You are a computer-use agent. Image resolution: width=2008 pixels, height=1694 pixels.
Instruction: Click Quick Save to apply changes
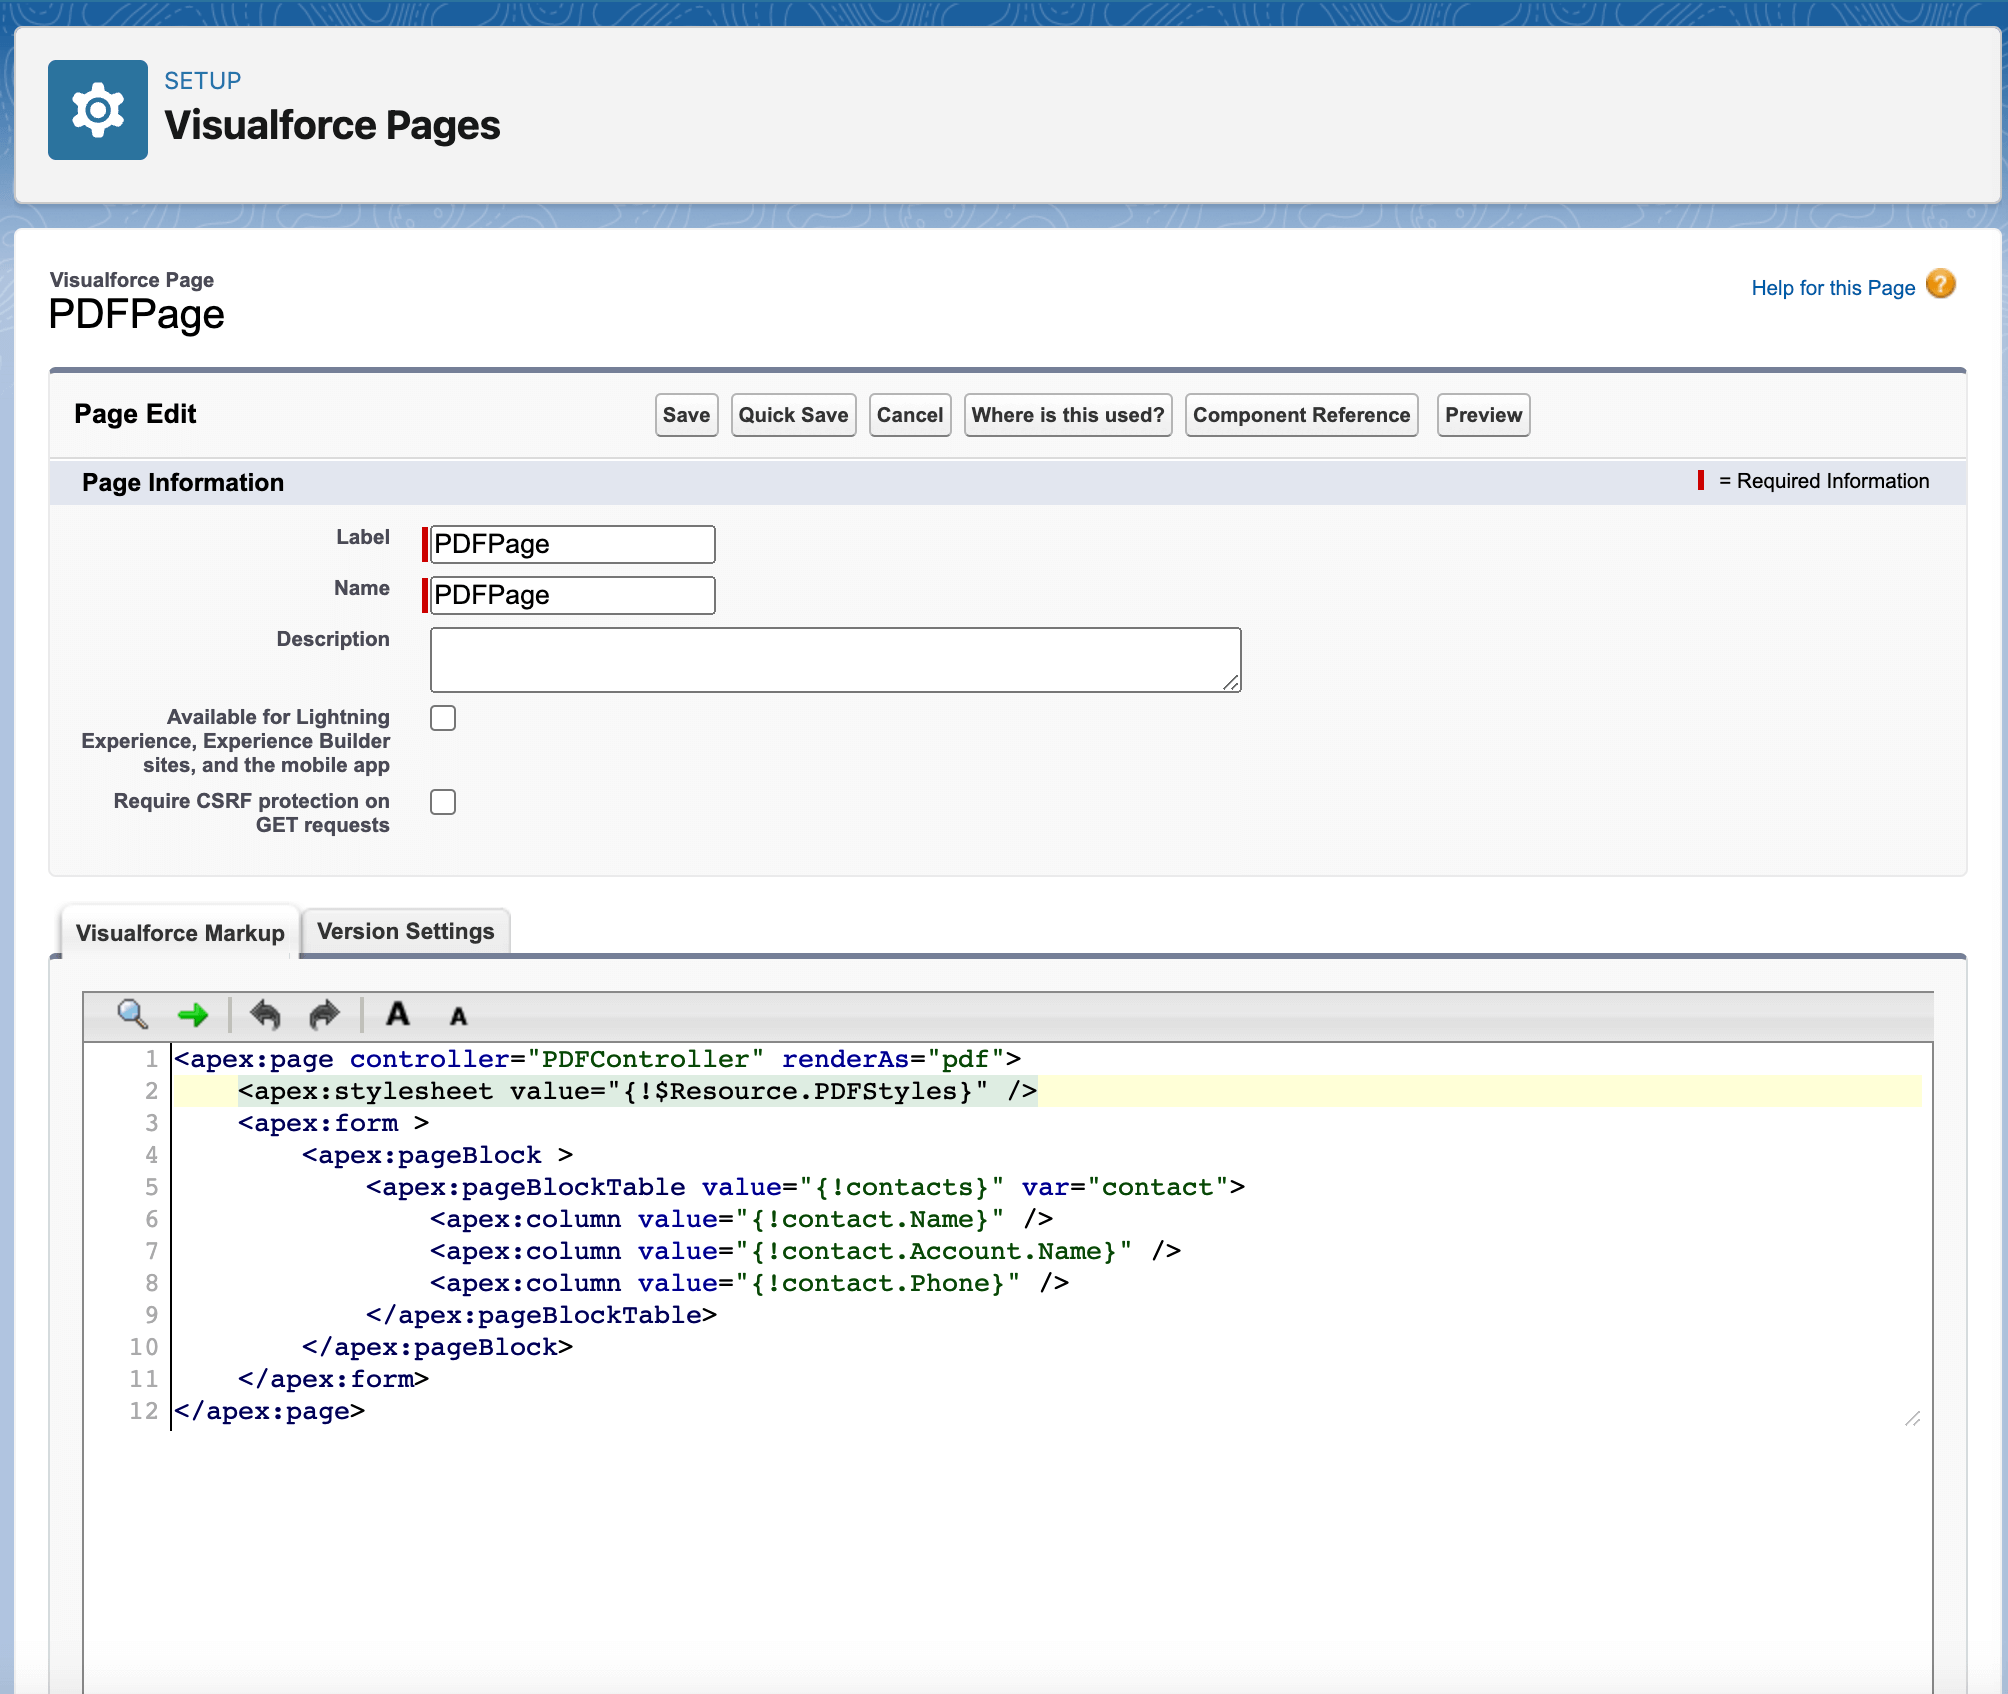793,414
